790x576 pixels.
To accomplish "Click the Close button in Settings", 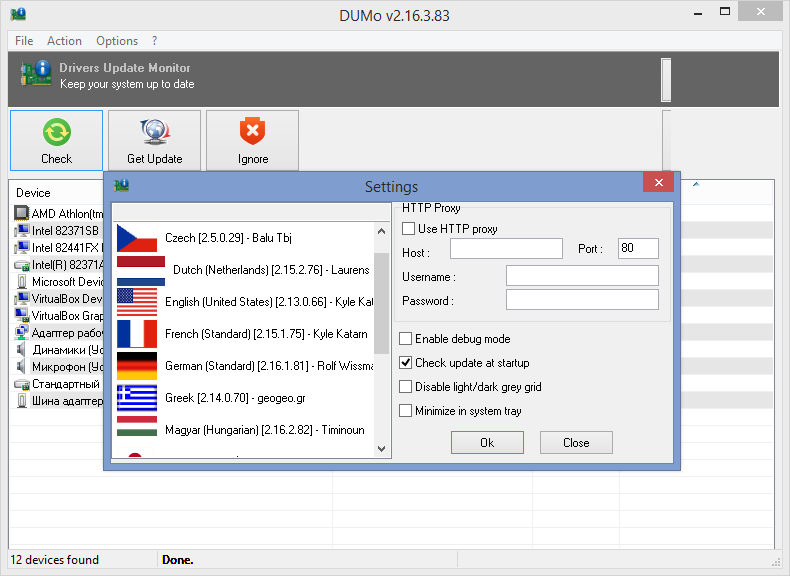I will point(576,442).
